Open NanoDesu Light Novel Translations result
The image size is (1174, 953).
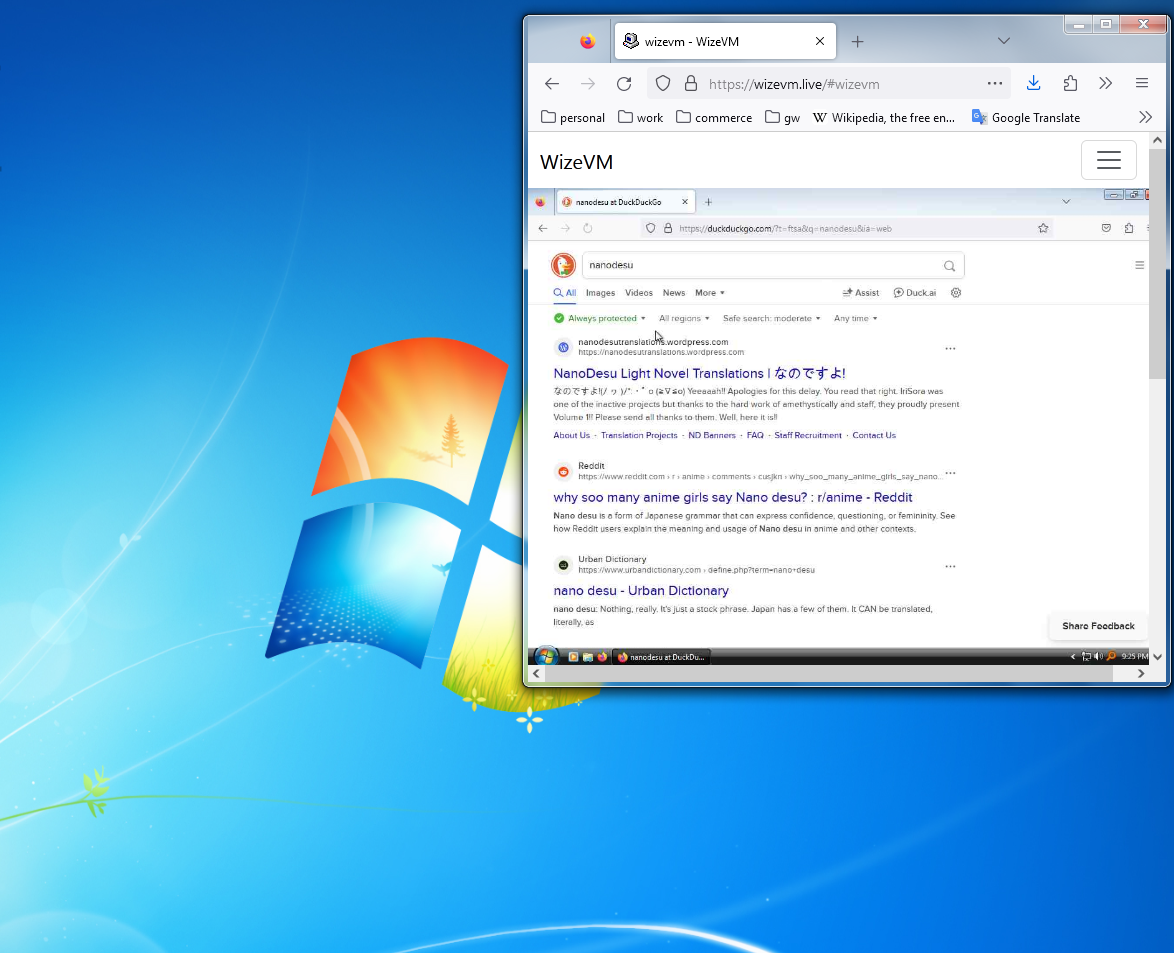click(699, 373)
